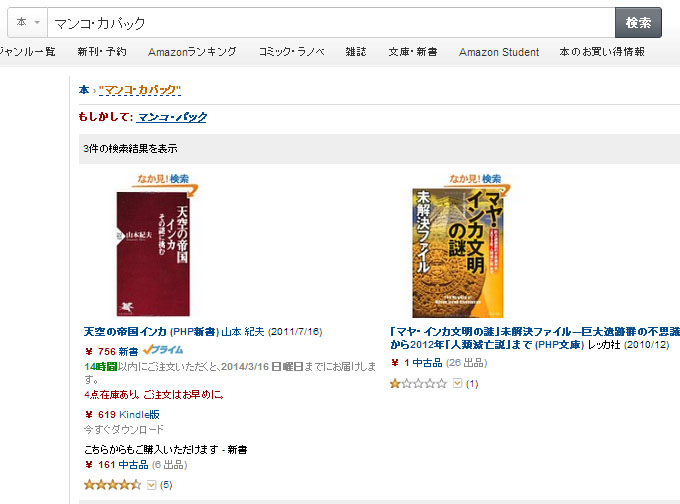Open Amazon Student link
This screenshot has height=504, width=680.
coord(499,52)
